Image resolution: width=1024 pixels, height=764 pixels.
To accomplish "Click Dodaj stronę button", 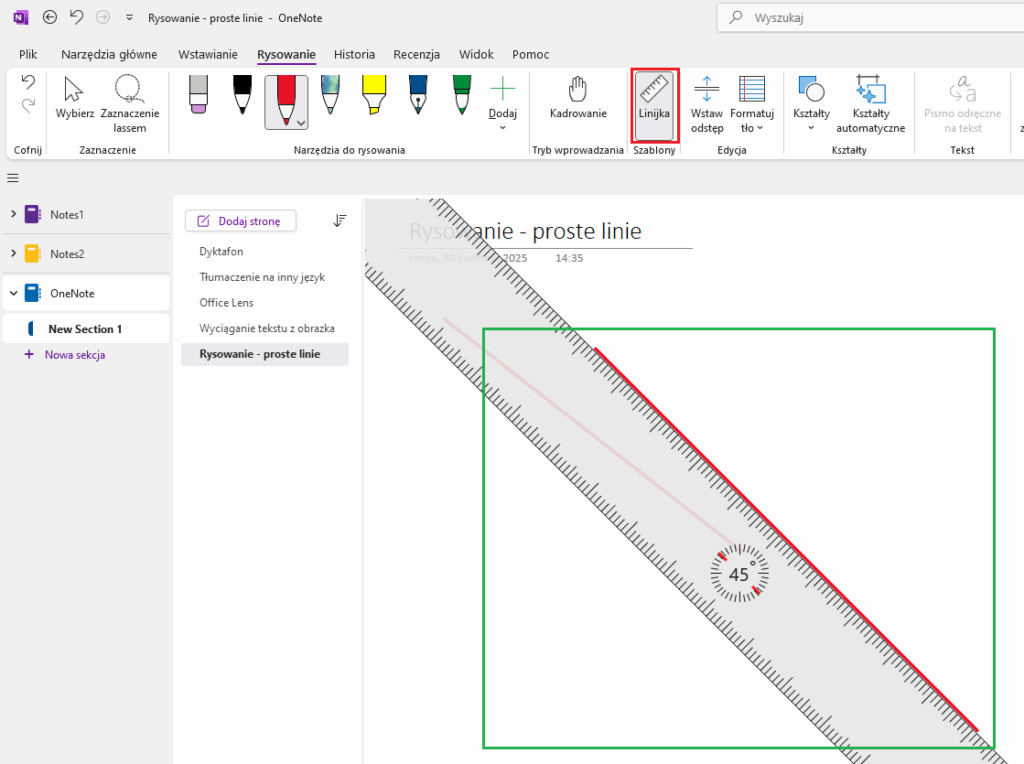I will coord(240,221).
